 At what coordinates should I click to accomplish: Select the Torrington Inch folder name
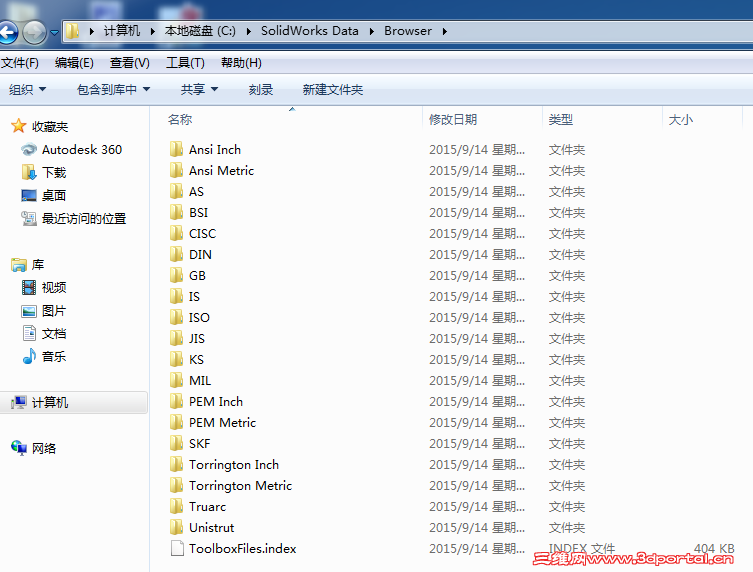click(234, 465)
